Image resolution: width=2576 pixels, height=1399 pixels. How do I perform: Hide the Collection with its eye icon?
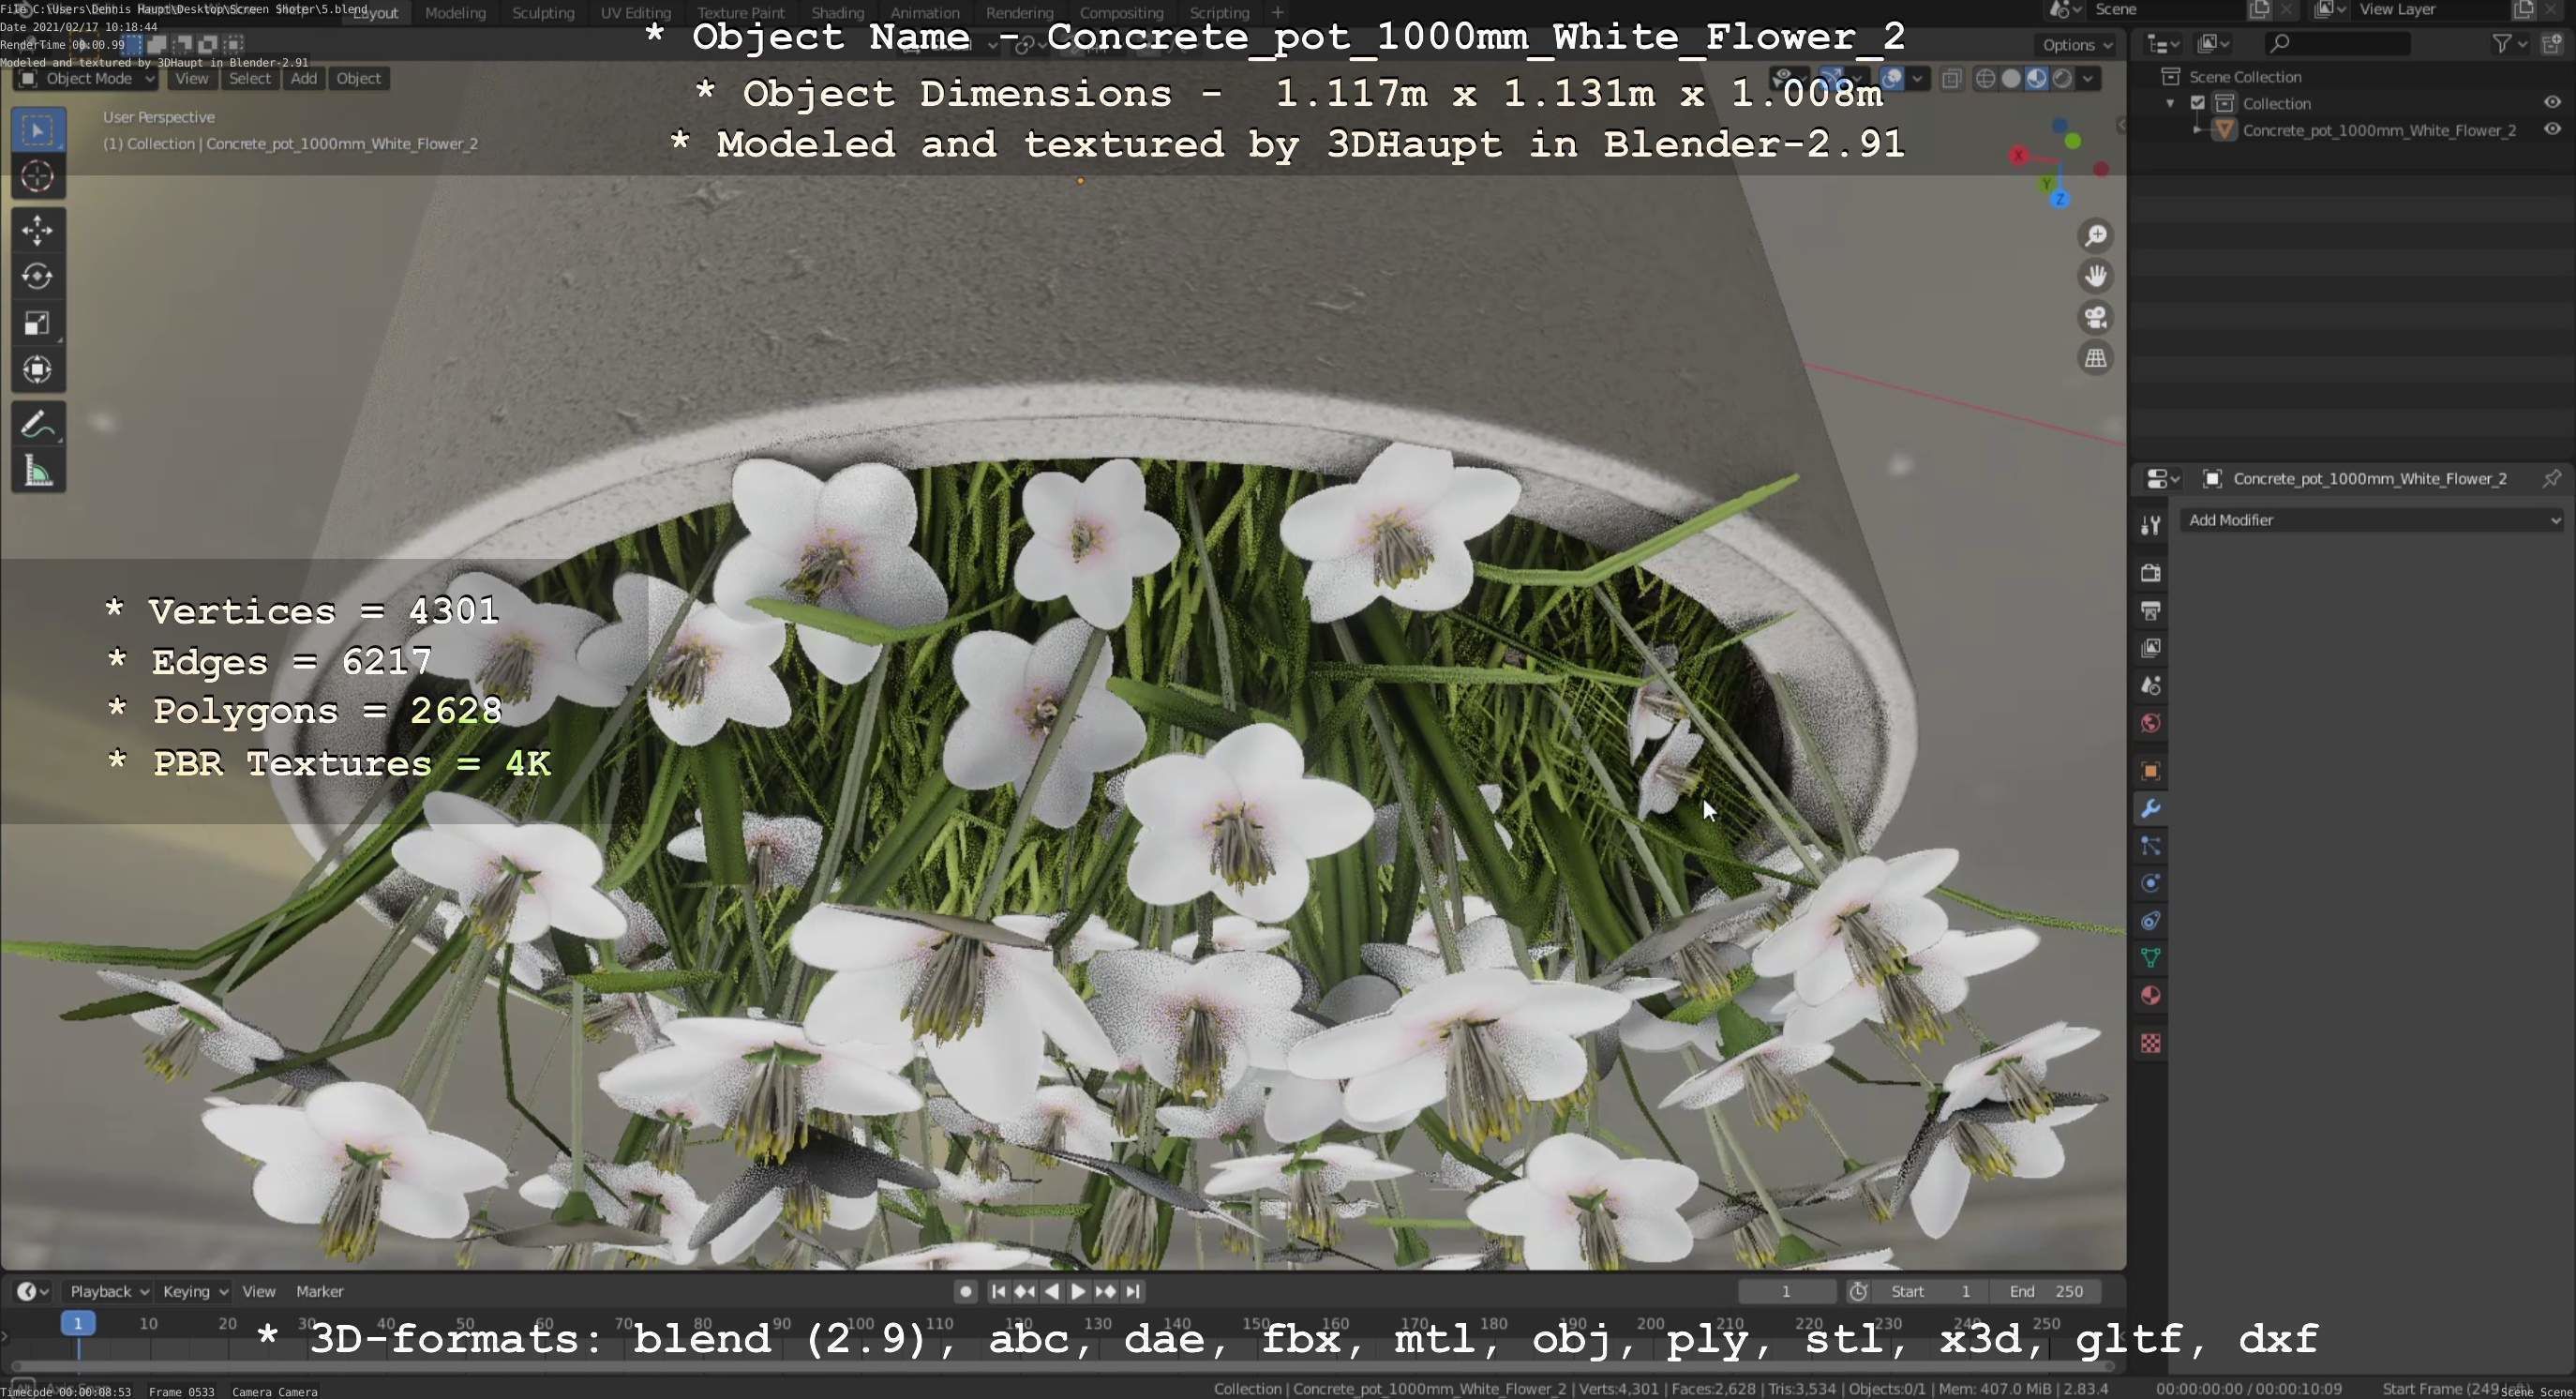pos(2552,102)
